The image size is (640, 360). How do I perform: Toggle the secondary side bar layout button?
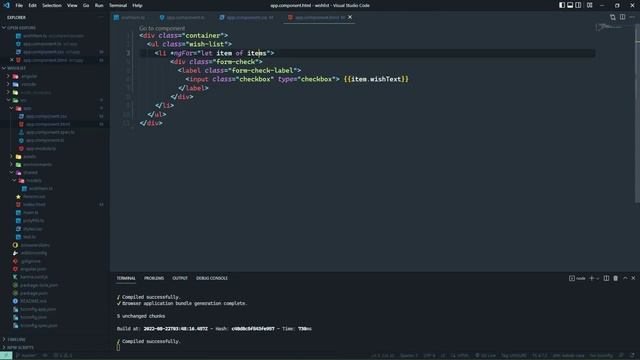578,5
